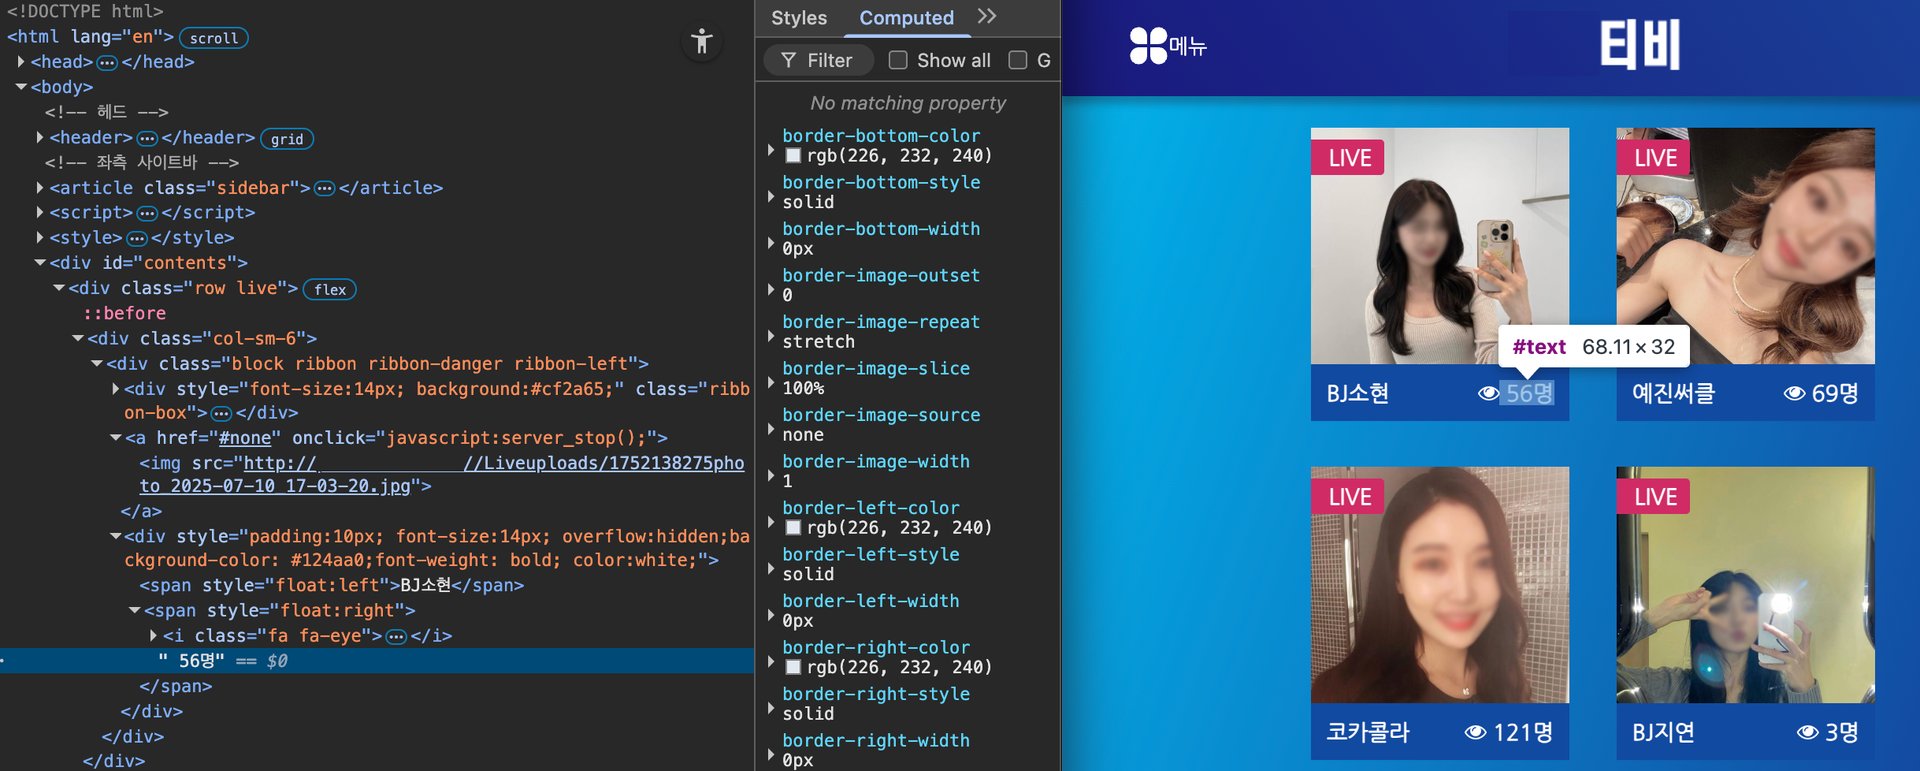Viewport: 1920px width, 771px height.
Task: Click border-left-color color swatch
Action: tap(793, 528)
